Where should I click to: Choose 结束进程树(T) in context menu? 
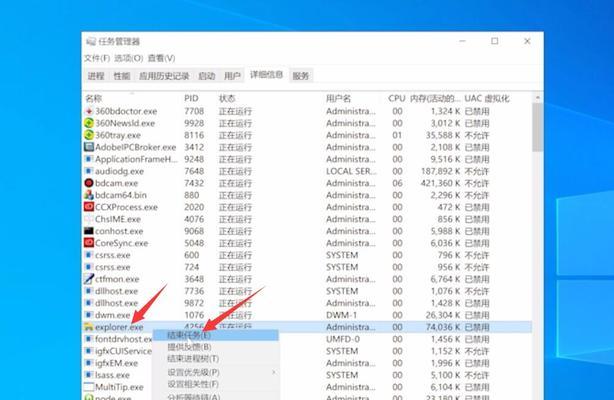216,358
